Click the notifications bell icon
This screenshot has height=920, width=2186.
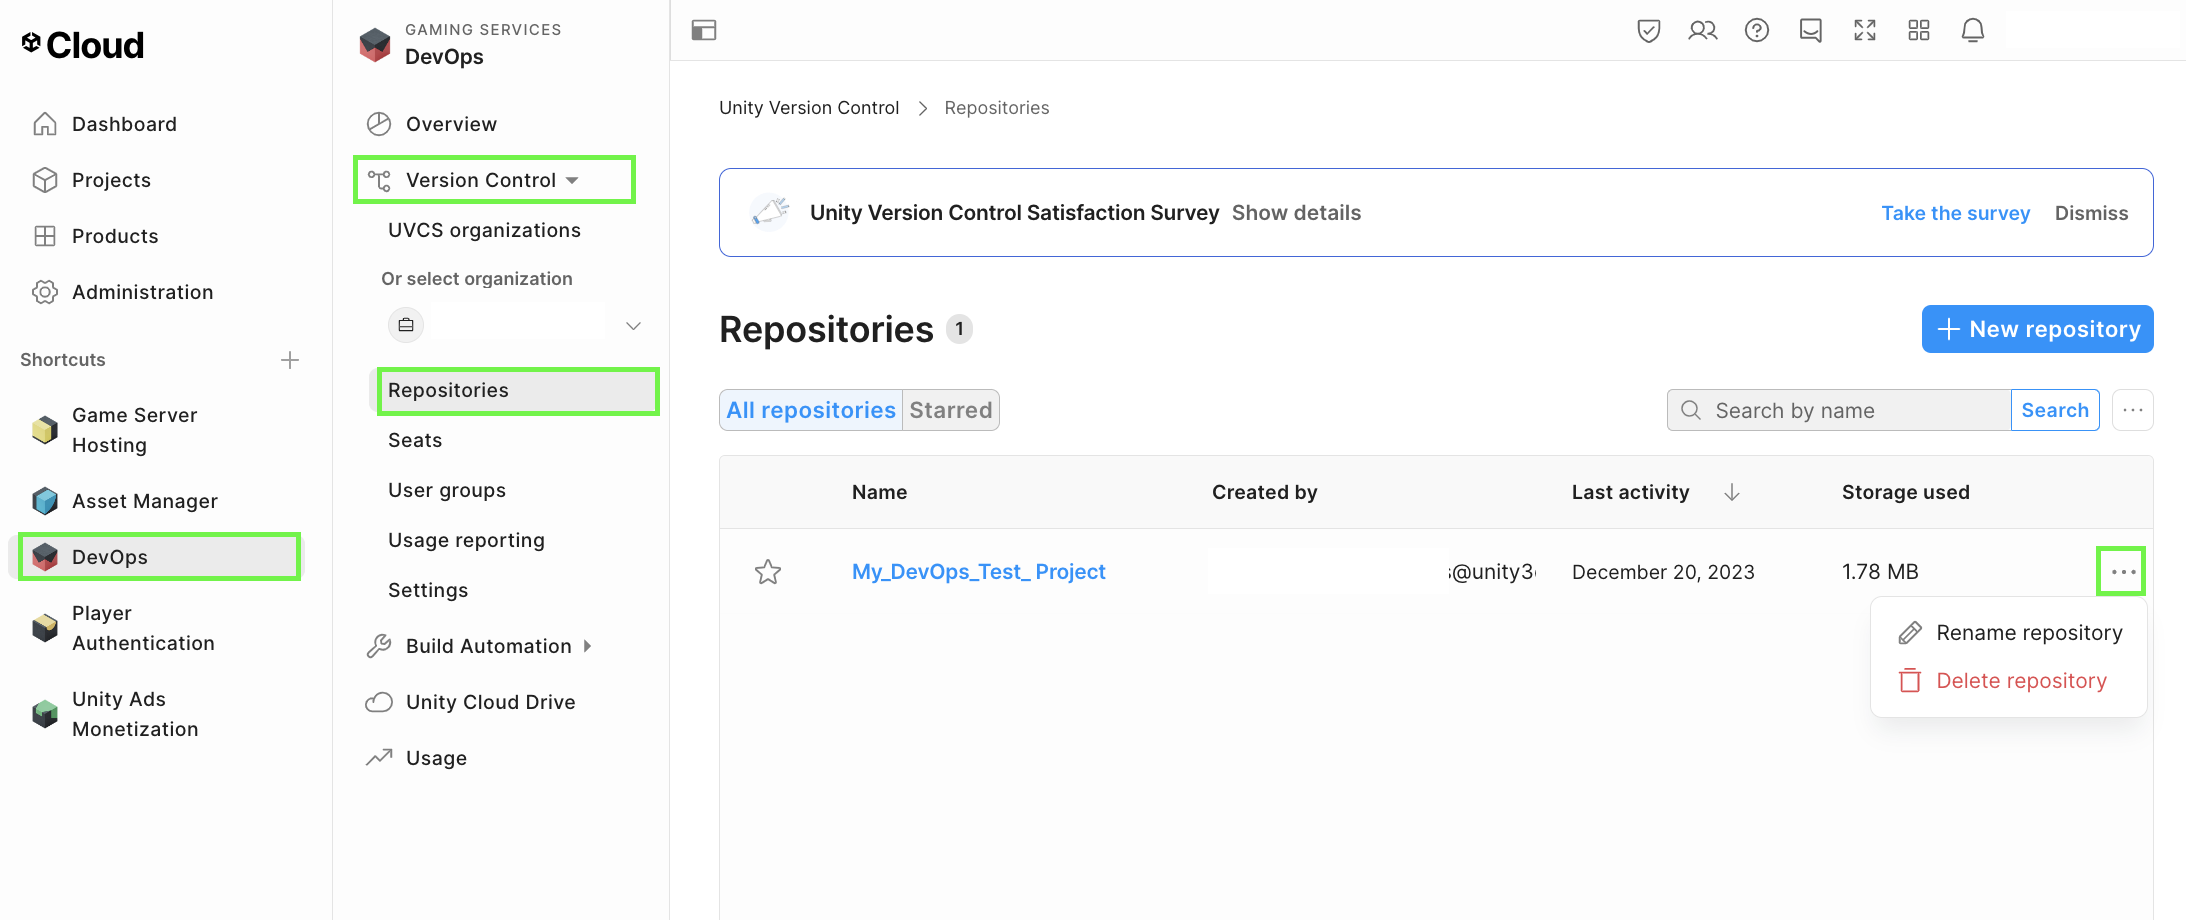click(1972, 31)
